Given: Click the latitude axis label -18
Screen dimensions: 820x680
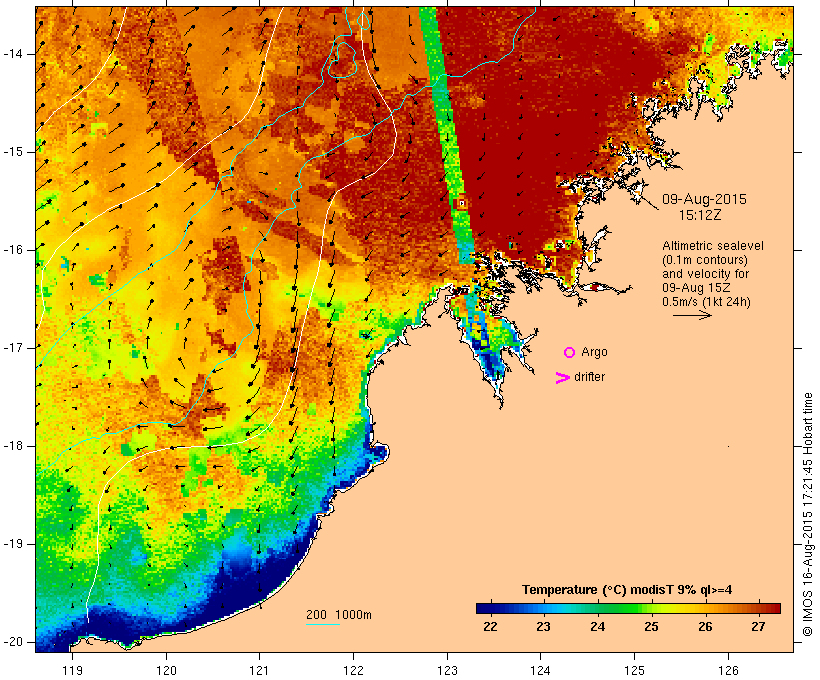Looking at the screenshot, I should click(x=12, y=446).
